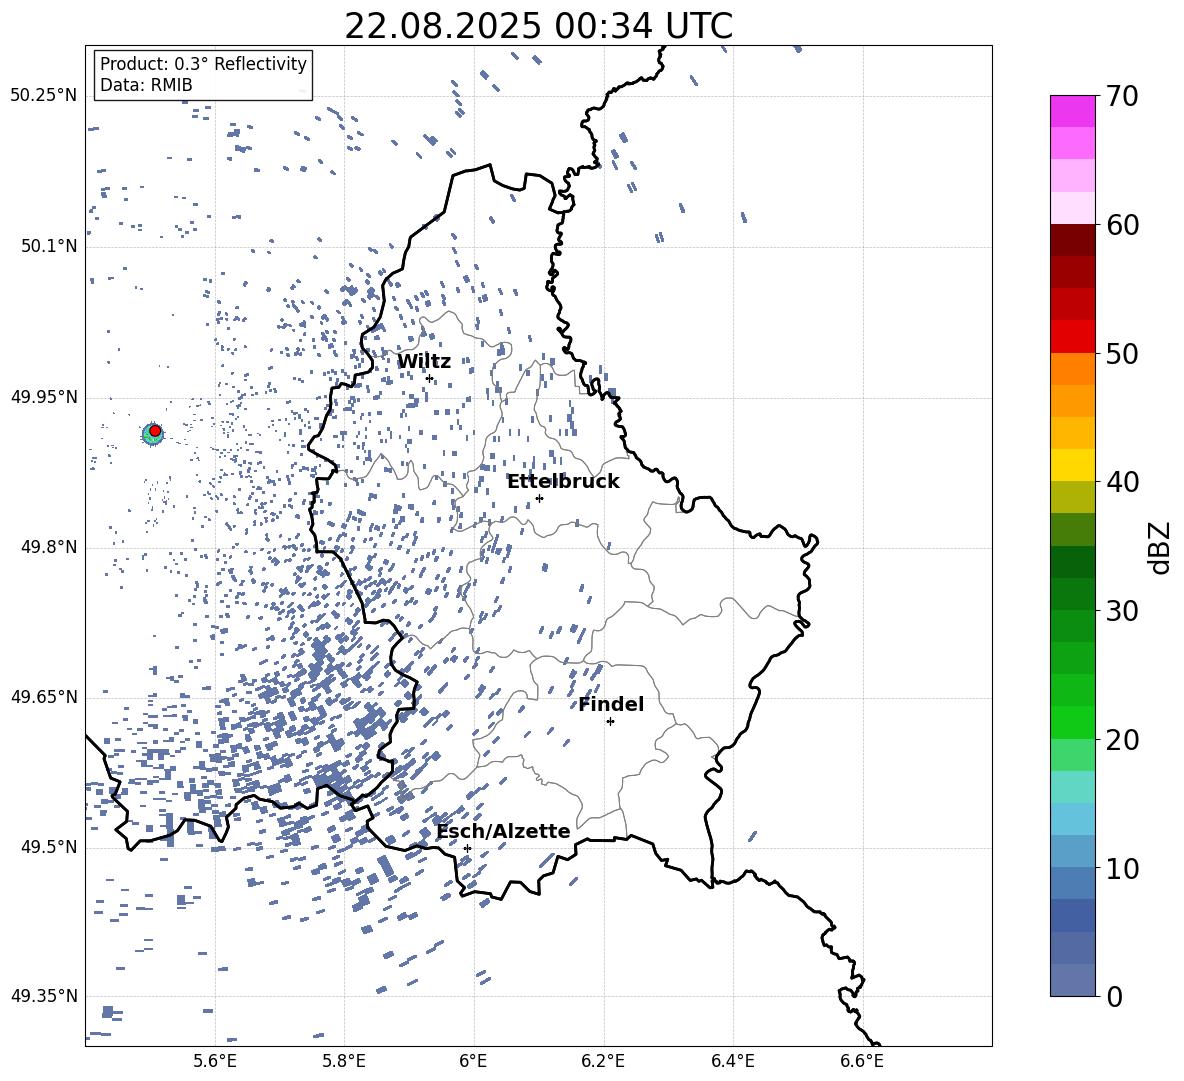The height and width of the screenshot is (1081, 1184).
Task: Click the yellow 40 dBZ colorbar segment
Action: 1072,465
